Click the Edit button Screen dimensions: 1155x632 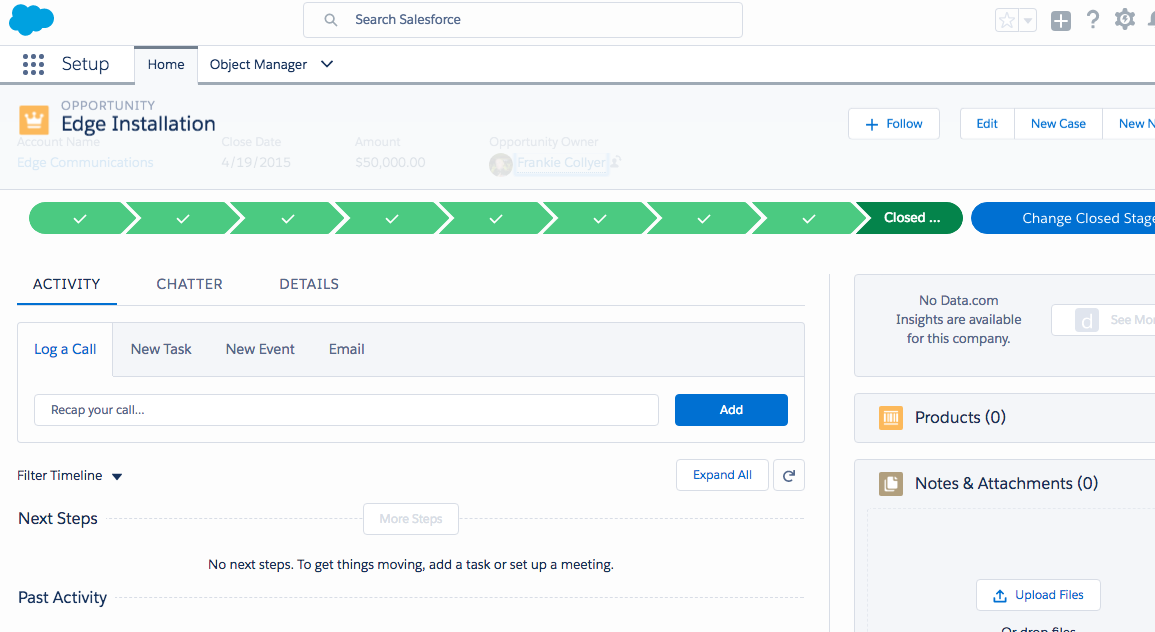coord(987,124)
